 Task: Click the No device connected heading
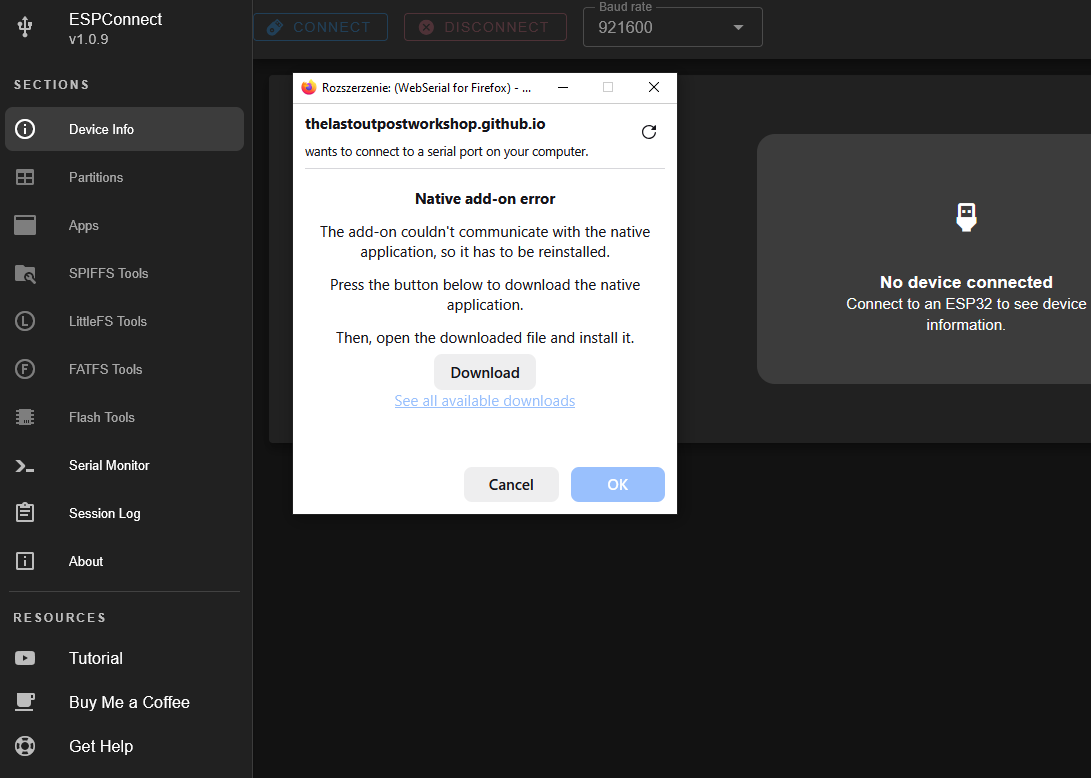coord(966,282)
